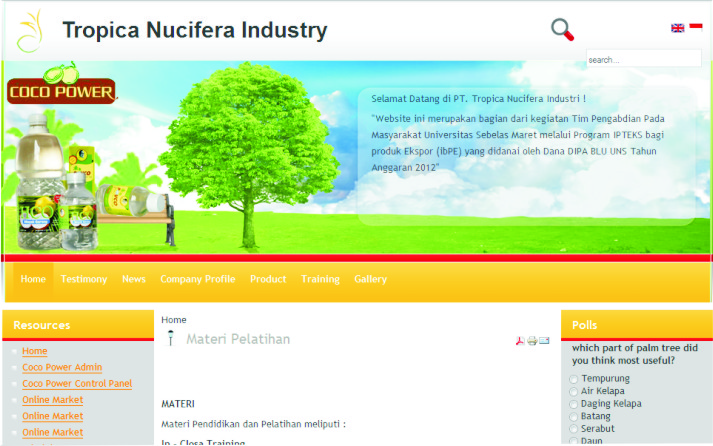This screenshot has height=446, width=713.
Task: Select the Tempurung poll option
Action: (574, 379)
